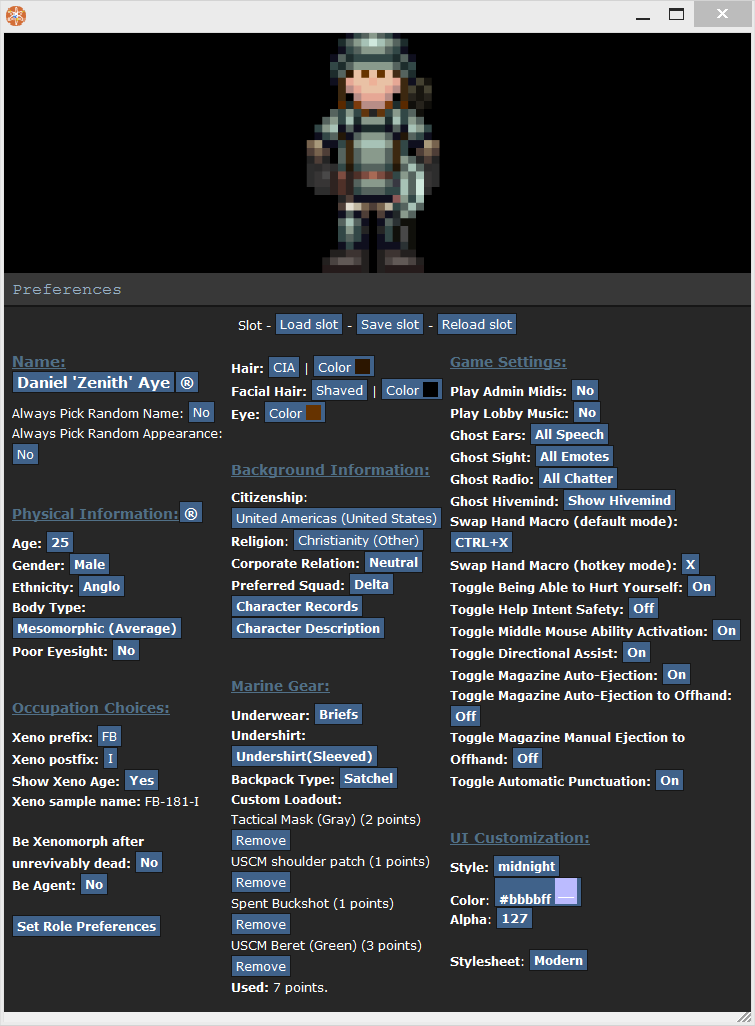
Task: Change Ethnicity from Anglo
Action: pyautogui.click(x=101, y=586)
